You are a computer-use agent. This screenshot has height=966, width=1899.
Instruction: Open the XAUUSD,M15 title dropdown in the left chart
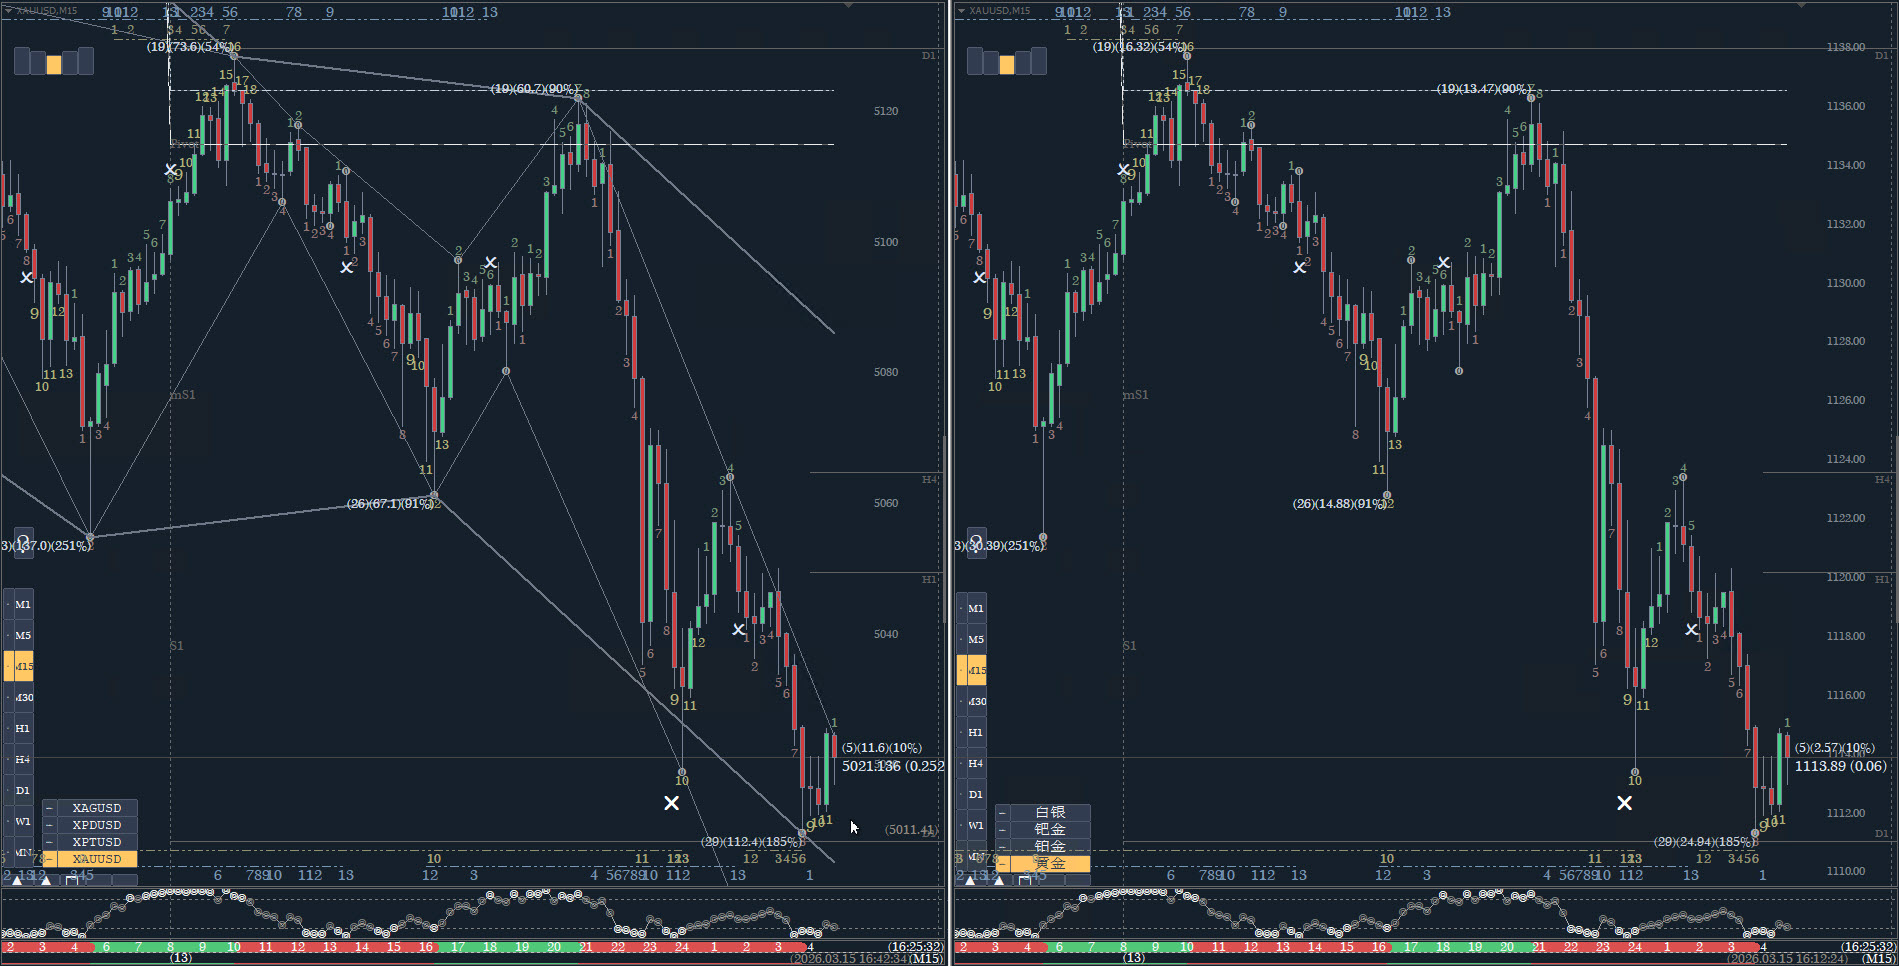click(9, 11)
